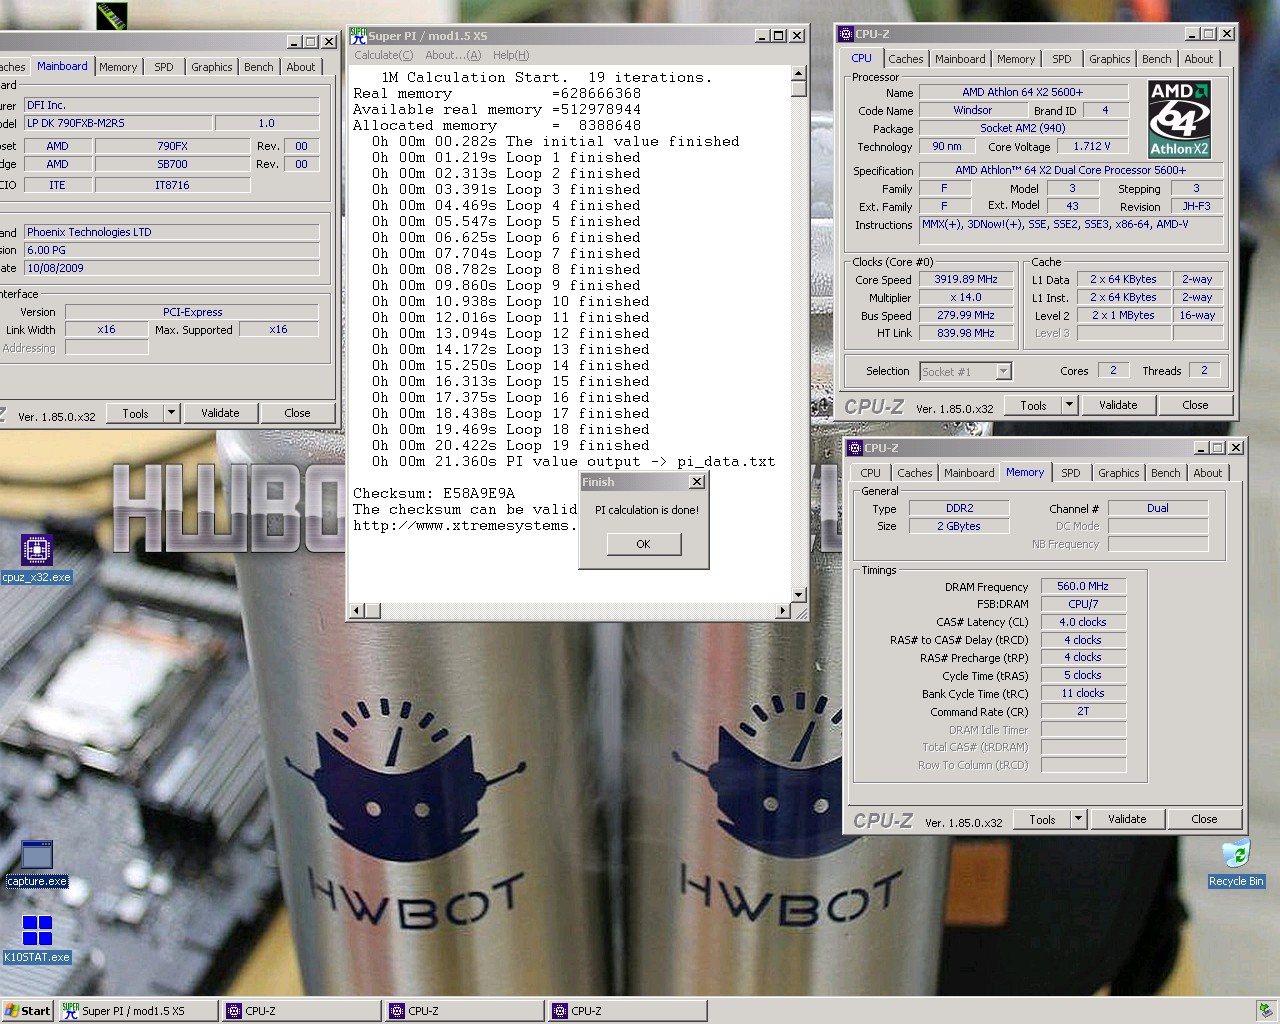Click Super PI horizontal scrollbar right arrow
The width and height of the screenshot is (1280, 1024).
783,610
